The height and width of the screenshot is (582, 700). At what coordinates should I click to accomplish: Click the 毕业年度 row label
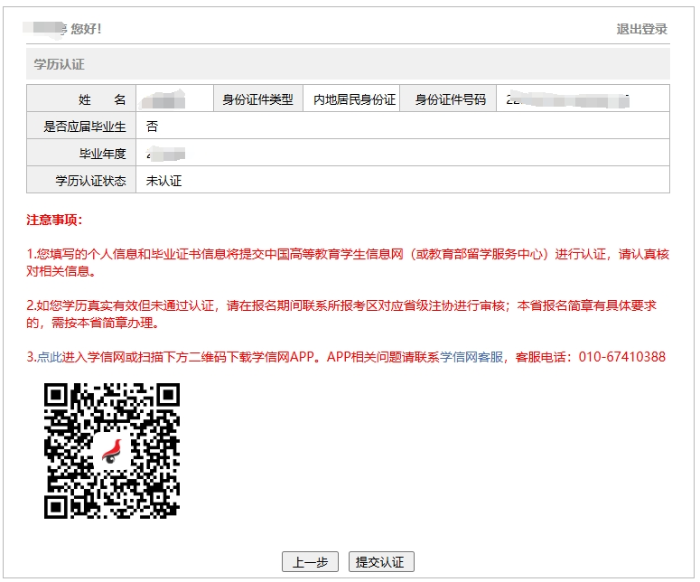103,154
